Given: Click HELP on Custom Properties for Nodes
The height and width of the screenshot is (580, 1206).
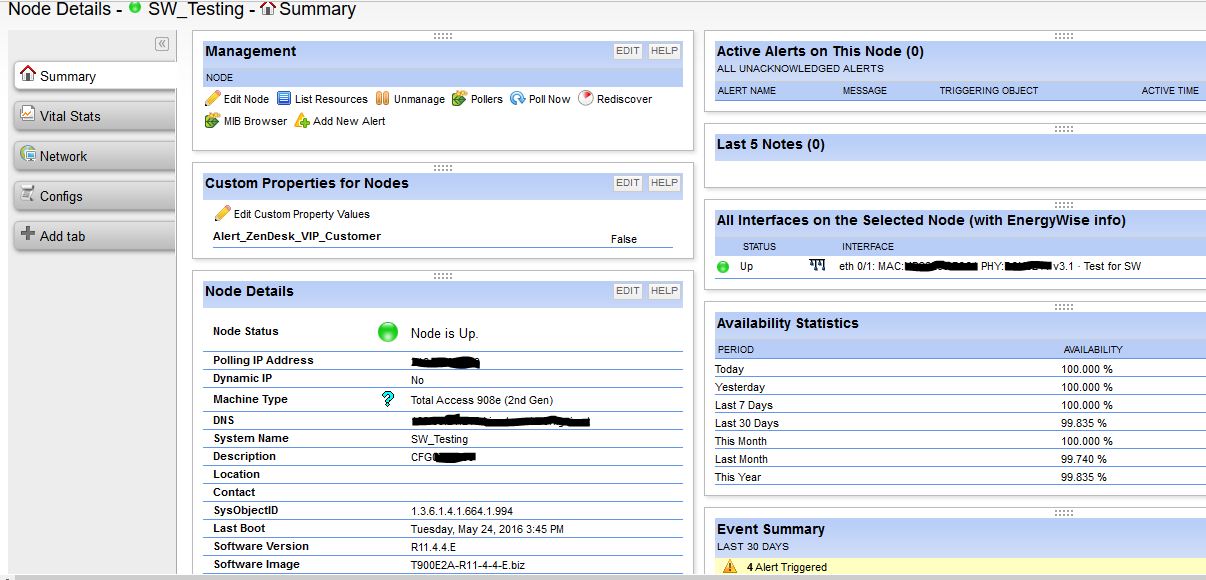Looking at the screenshot, I should [x=664, y=183].
